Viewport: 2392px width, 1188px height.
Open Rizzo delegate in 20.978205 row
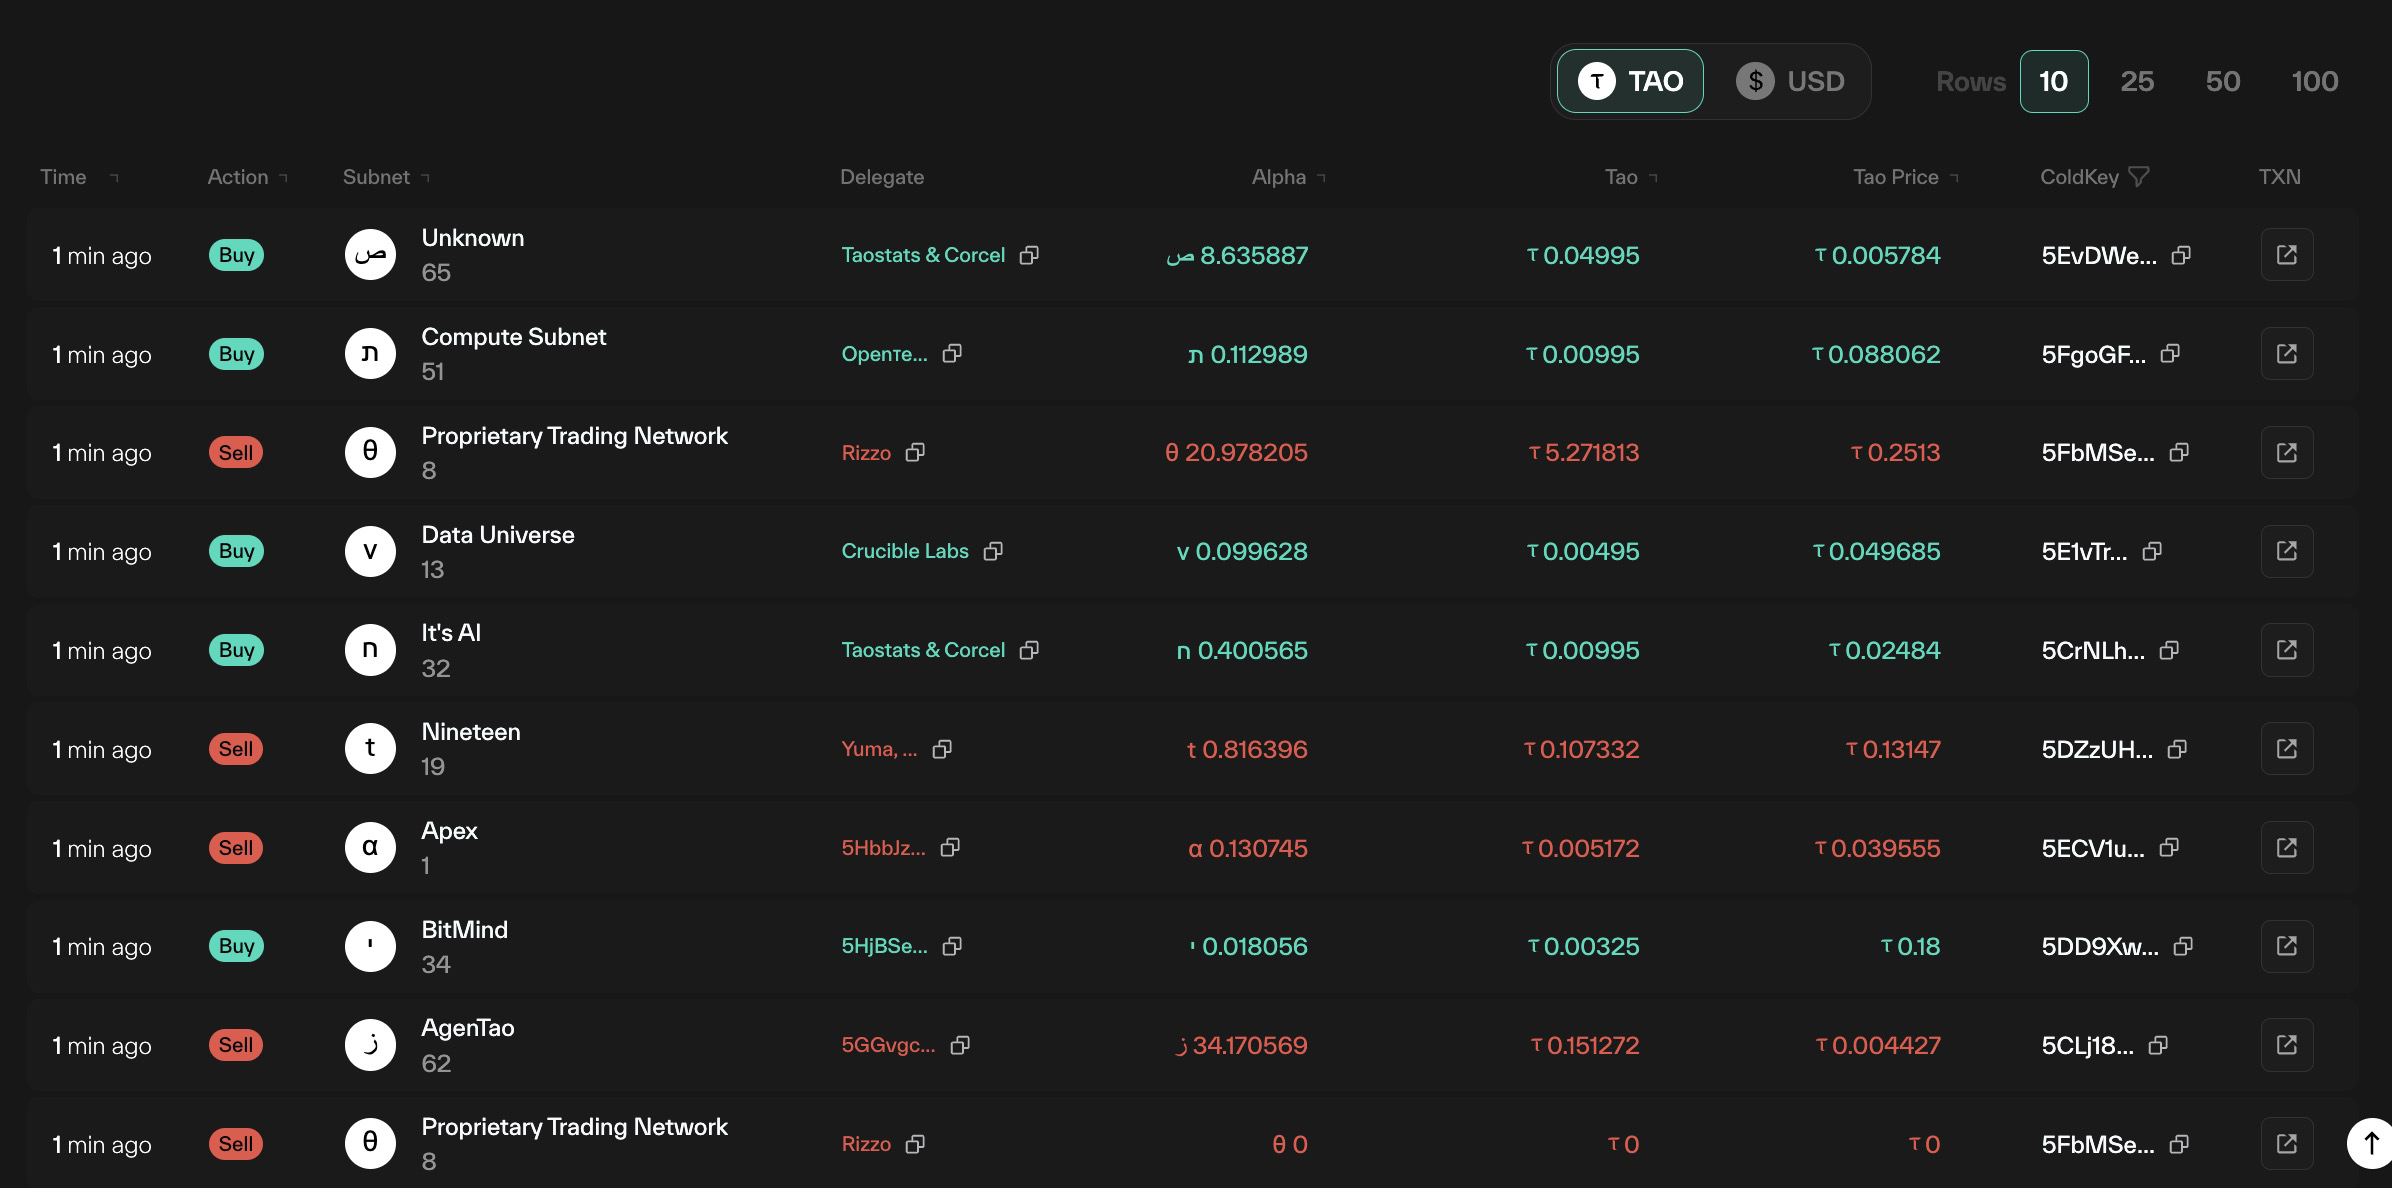[x=866, y=453]
